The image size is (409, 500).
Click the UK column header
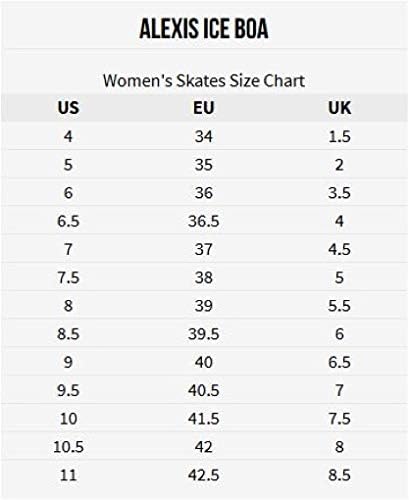point(339,108)
